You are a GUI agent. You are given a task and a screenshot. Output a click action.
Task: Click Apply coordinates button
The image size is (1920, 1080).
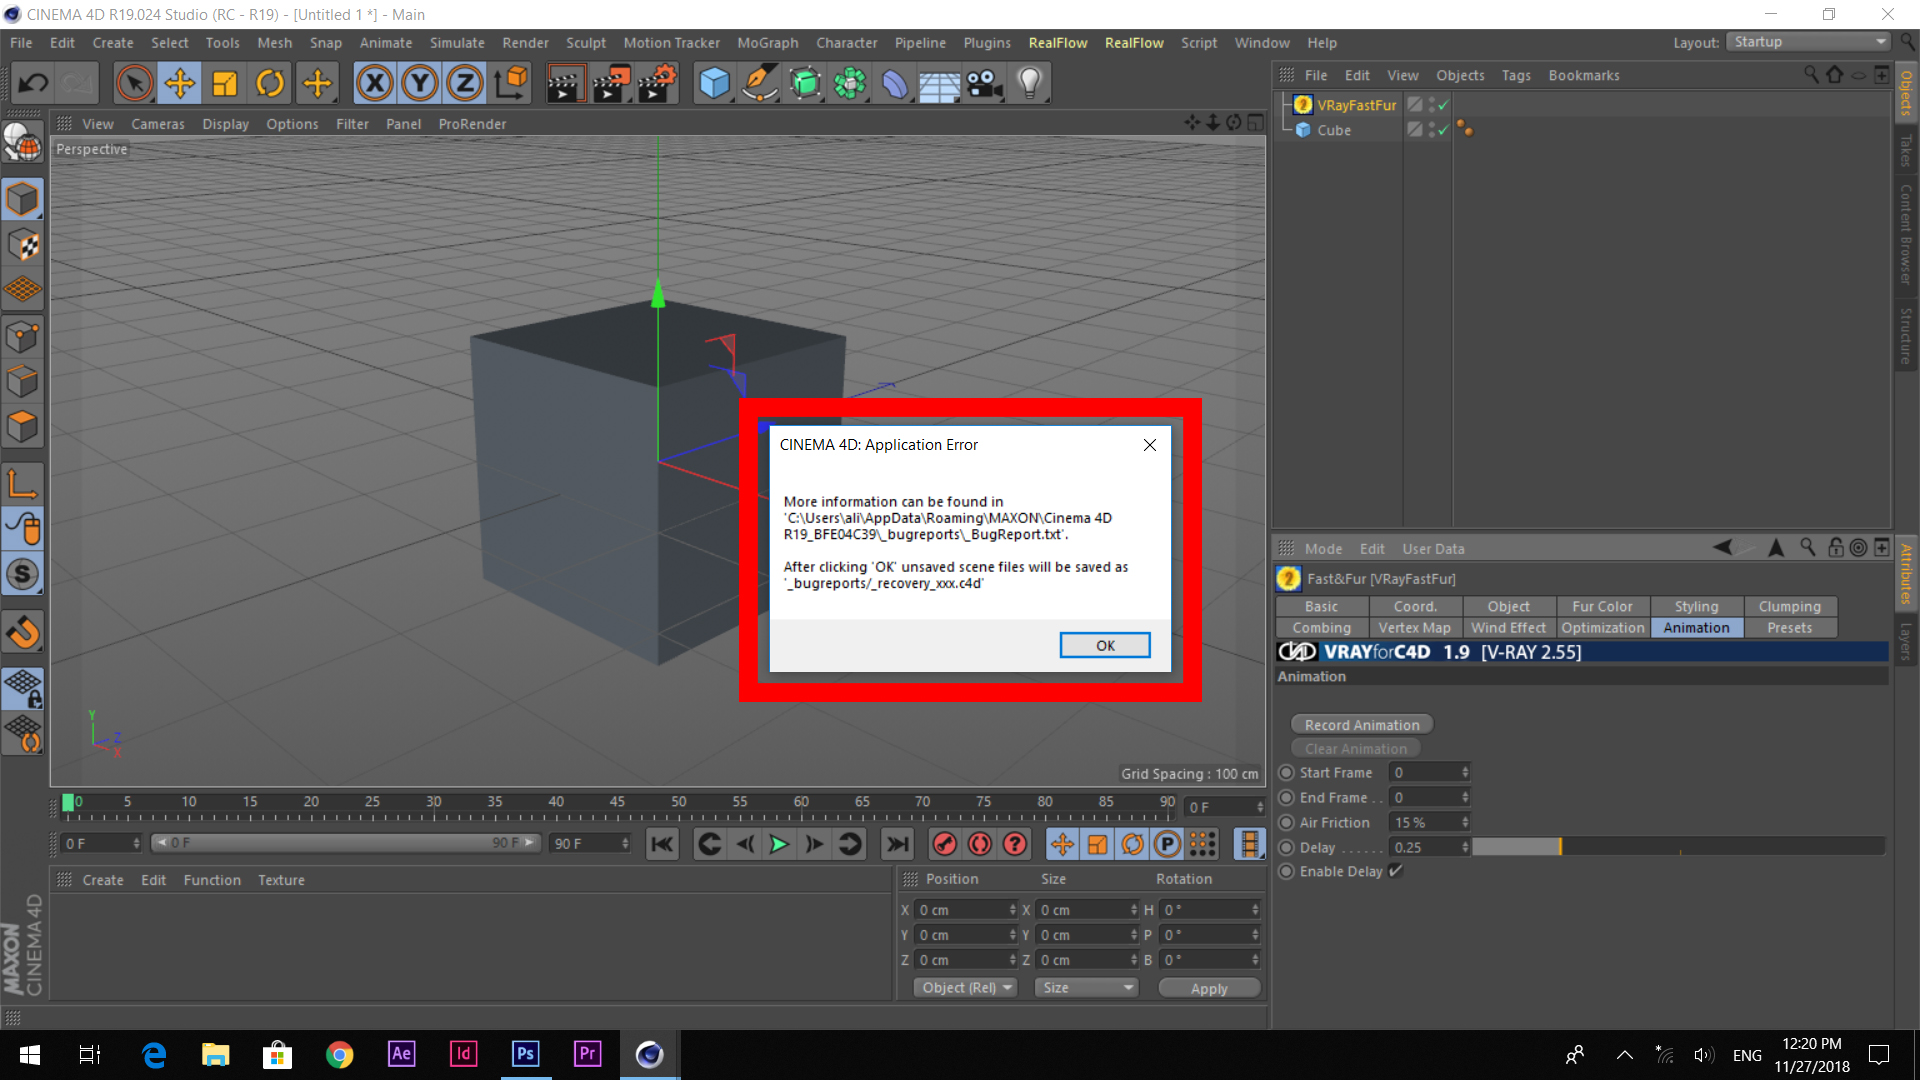click(x=1209, y=988)
